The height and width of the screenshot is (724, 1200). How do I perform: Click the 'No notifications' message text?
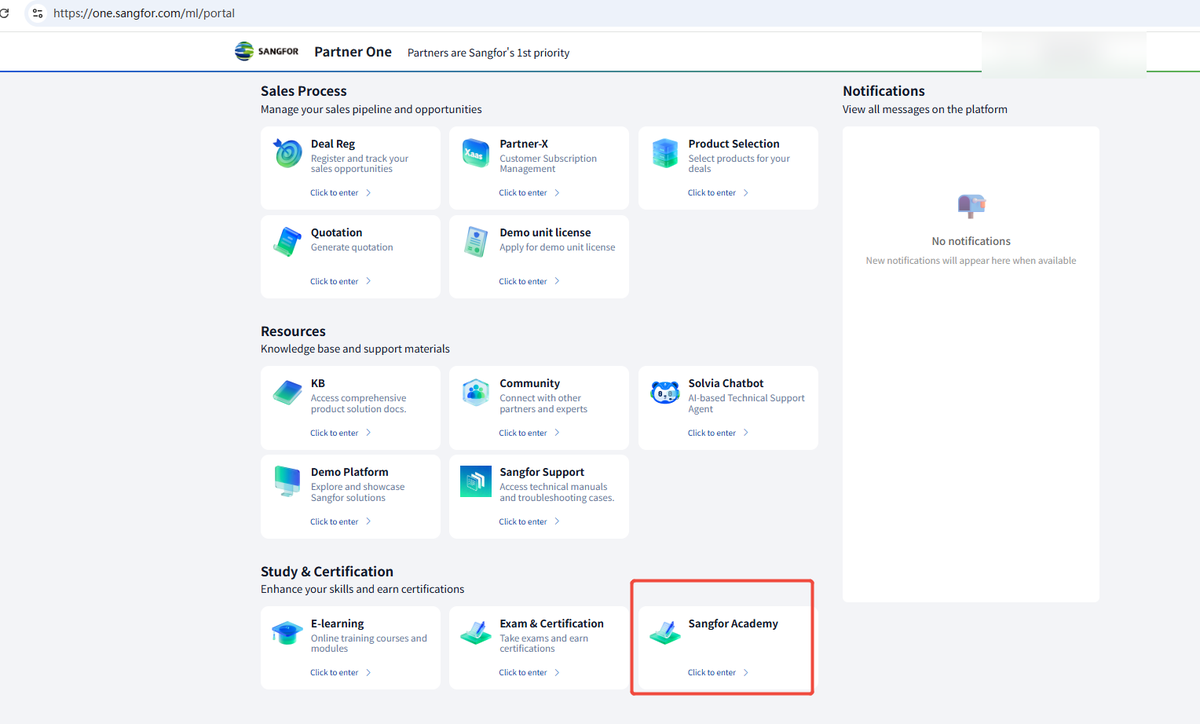(971, 241)
